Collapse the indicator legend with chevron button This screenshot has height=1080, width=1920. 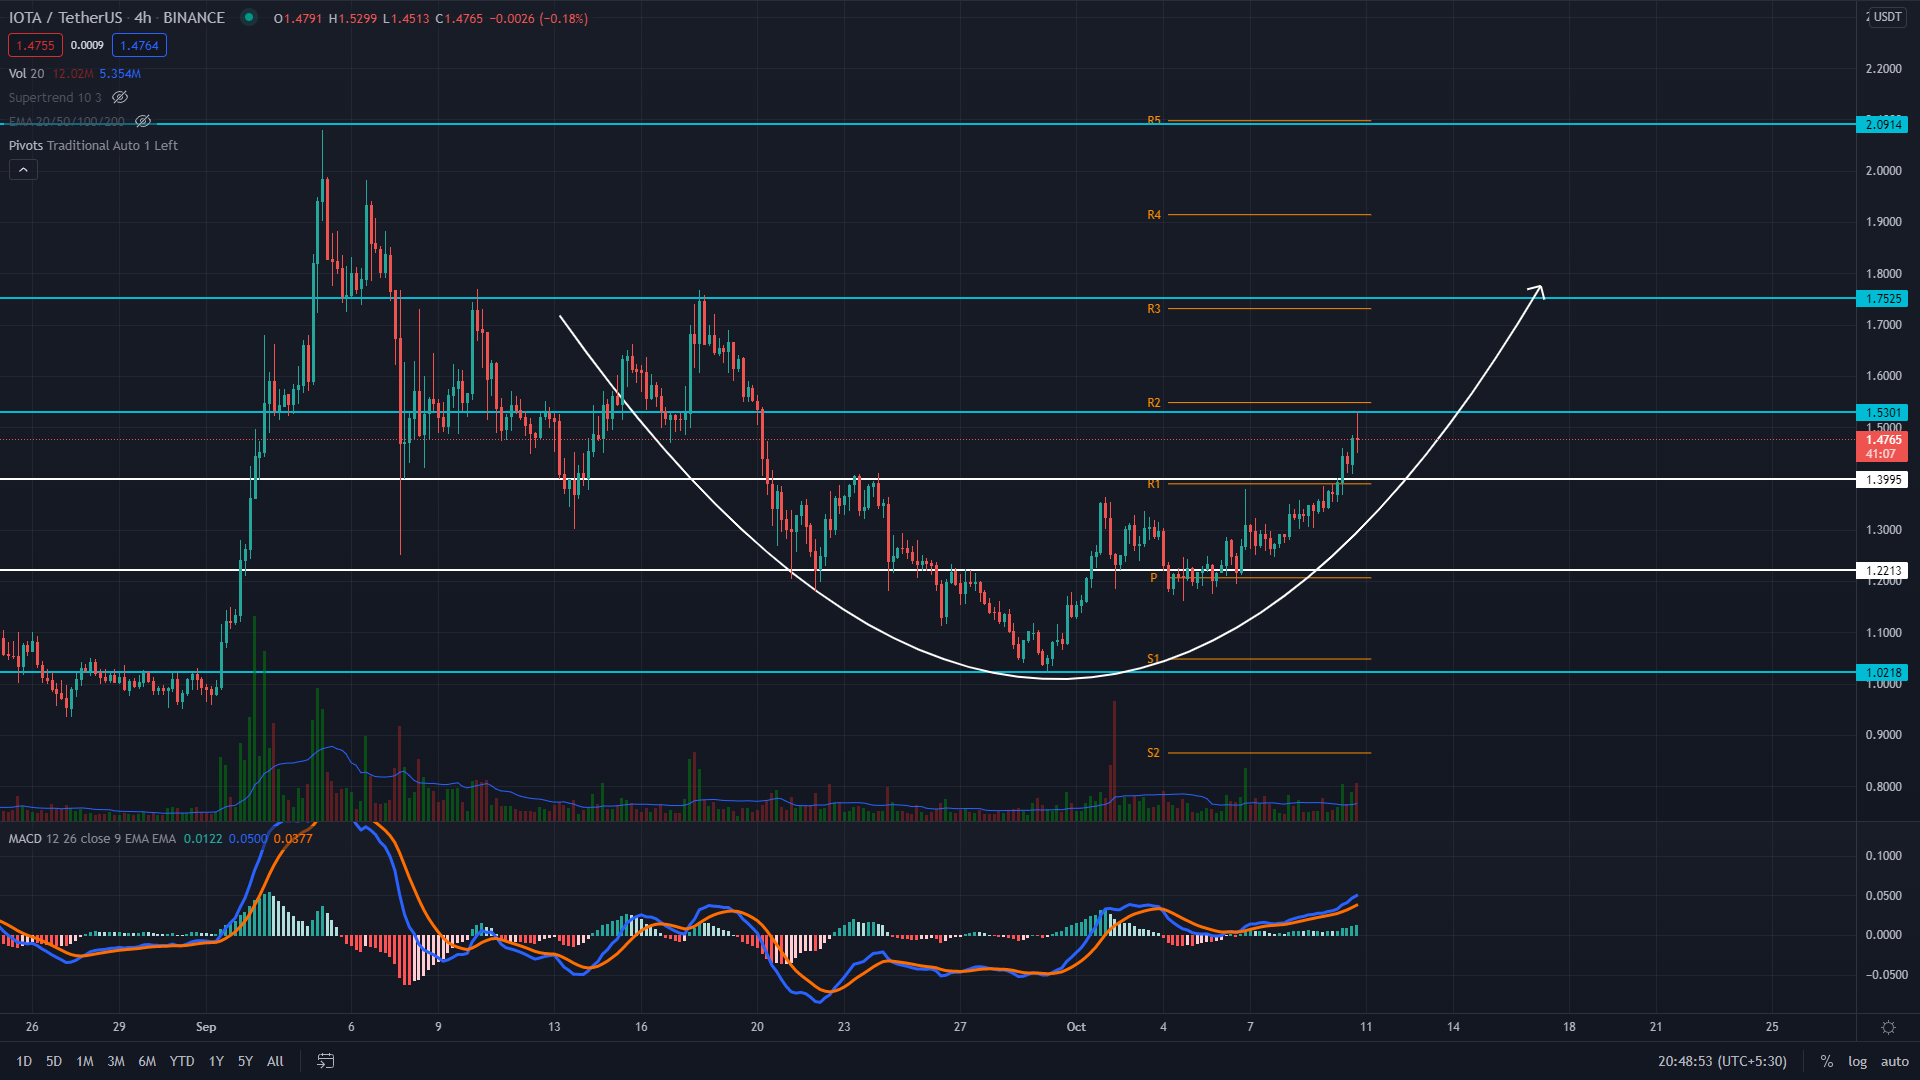pos(23,170)
